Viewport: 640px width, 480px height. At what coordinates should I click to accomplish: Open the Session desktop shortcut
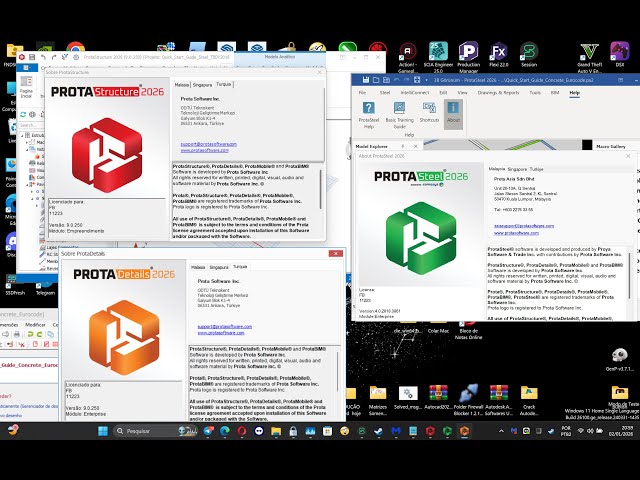pos(529,54)
